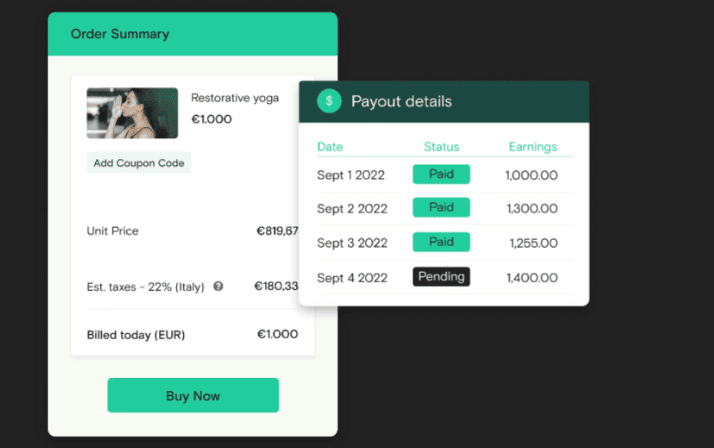This screenshot has width=714, height=448.
Task: Click the Paid badge for Sept 2 2022
Action: (441, 207)
